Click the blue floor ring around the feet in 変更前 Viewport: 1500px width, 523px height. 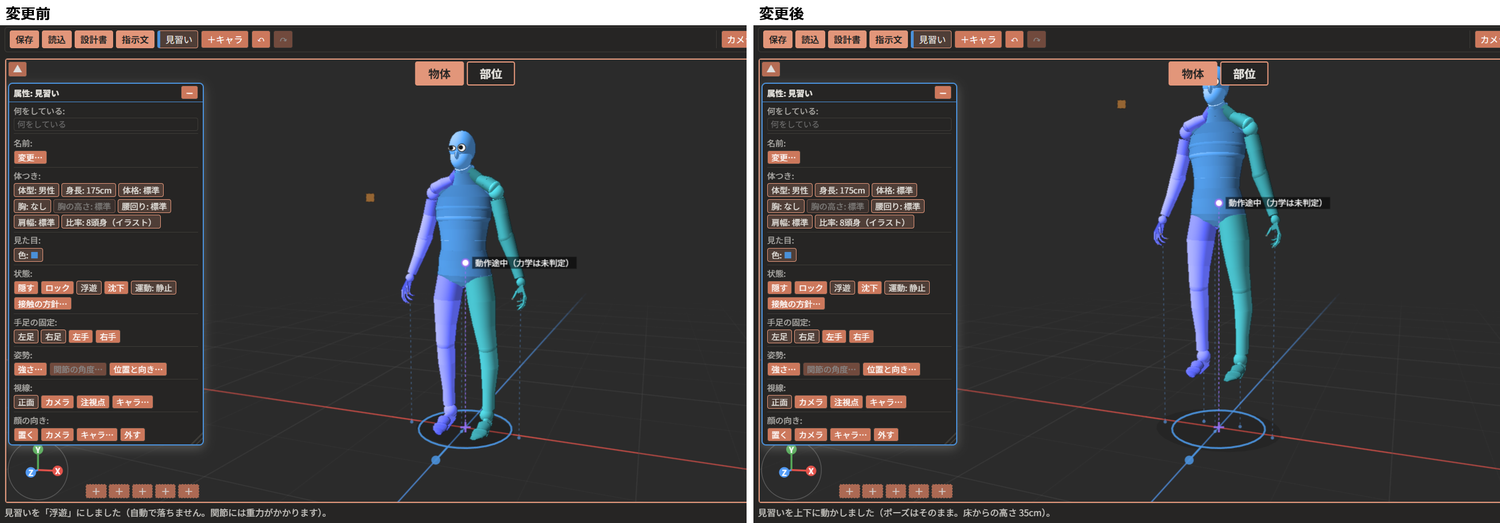pos(464,428)
